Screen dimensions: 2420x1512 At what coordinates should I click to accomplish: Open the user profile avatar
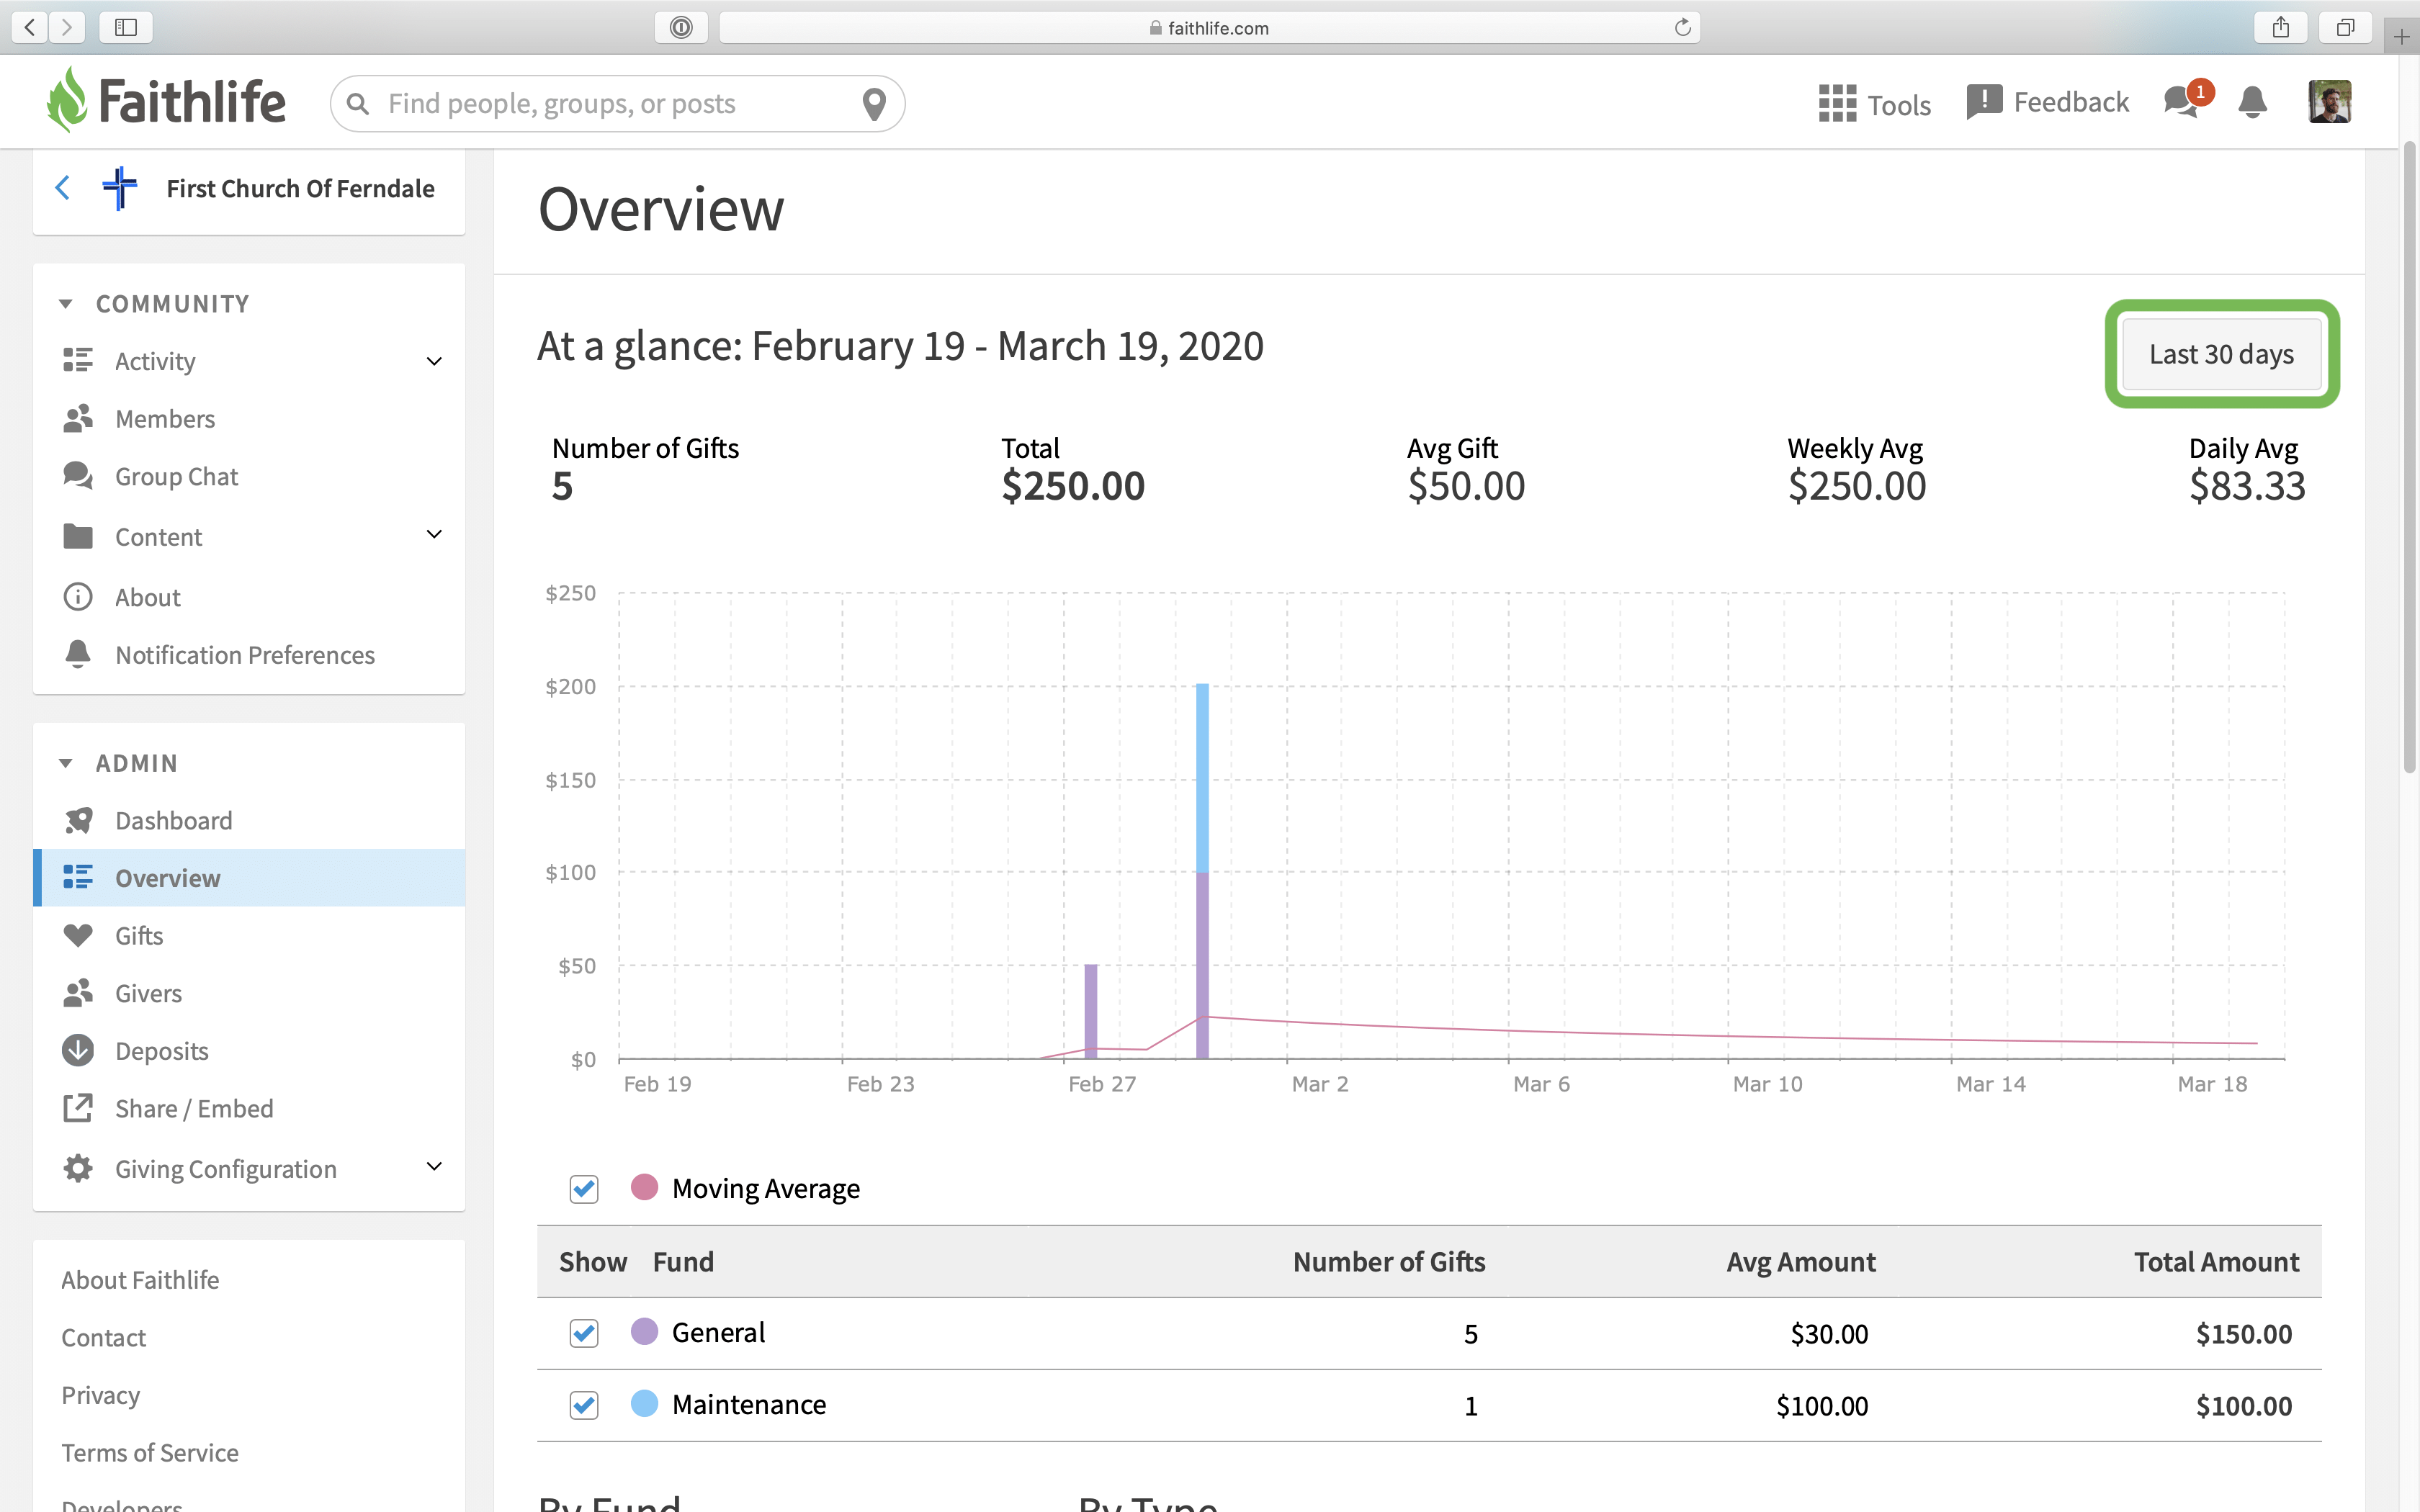point(2329,102)
